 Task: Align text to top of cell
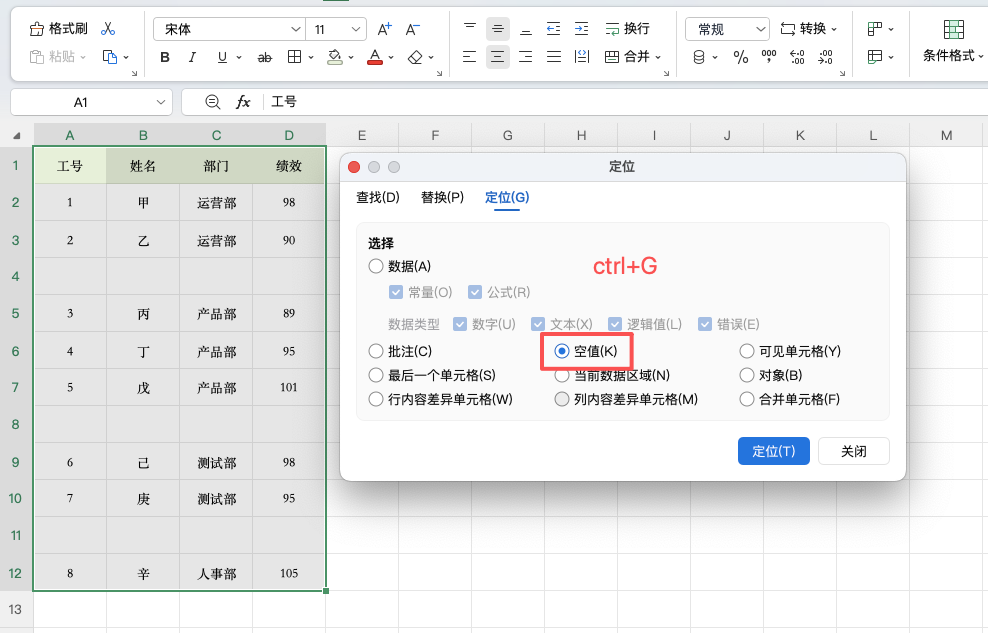coord(470,28)
